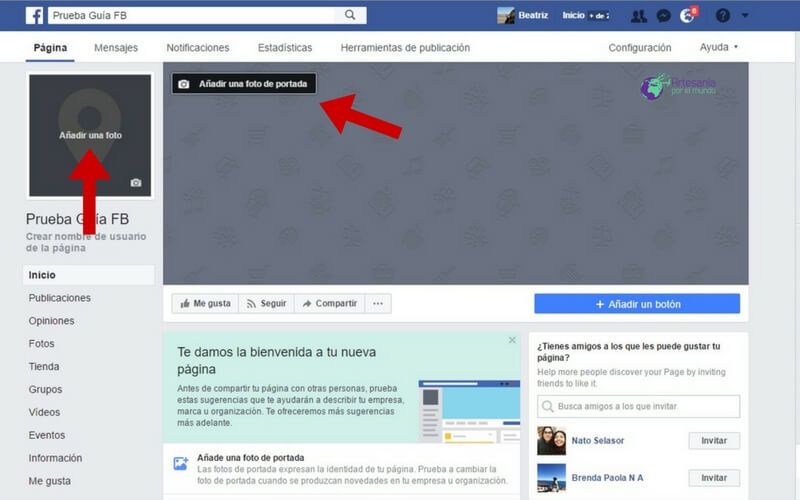Open the Messenger messages icon

[x=663, y=16]
